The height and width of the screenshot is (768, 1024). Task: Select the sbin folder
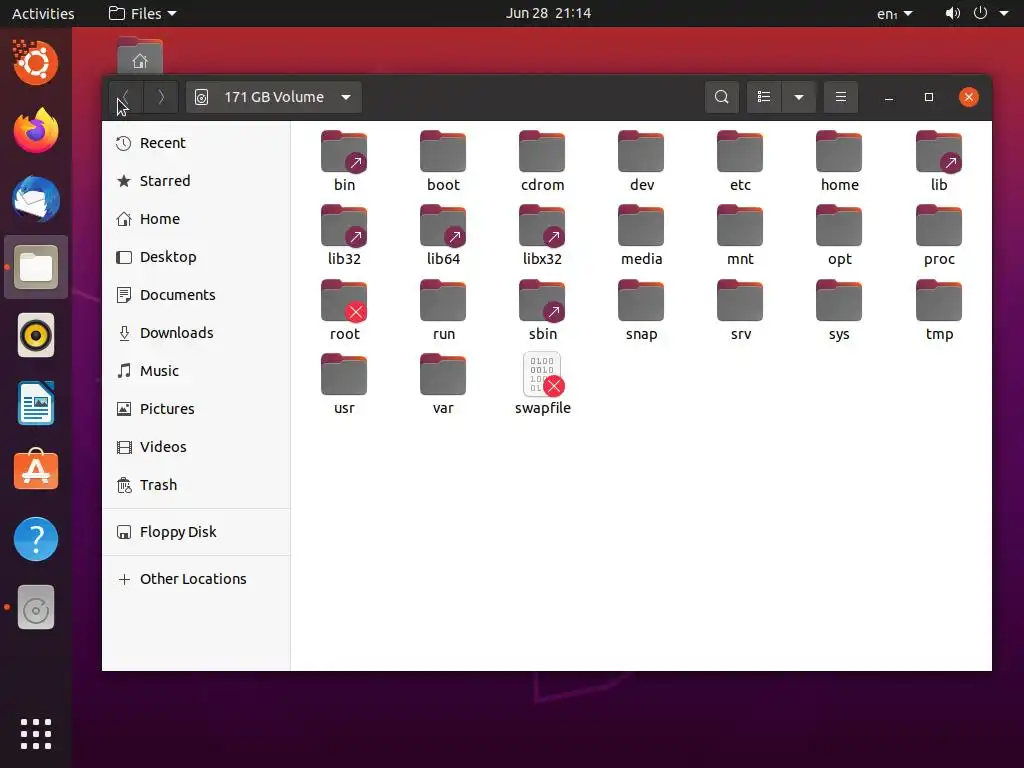pyautogui.click(x=542, y=310)
